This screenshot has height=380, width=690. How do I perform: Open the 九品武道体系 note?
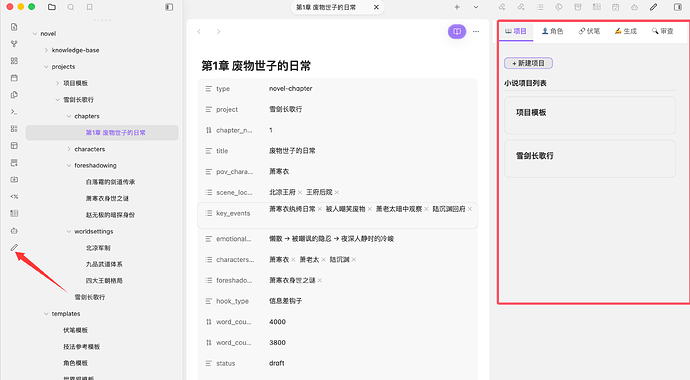click(x=104, y=264)
